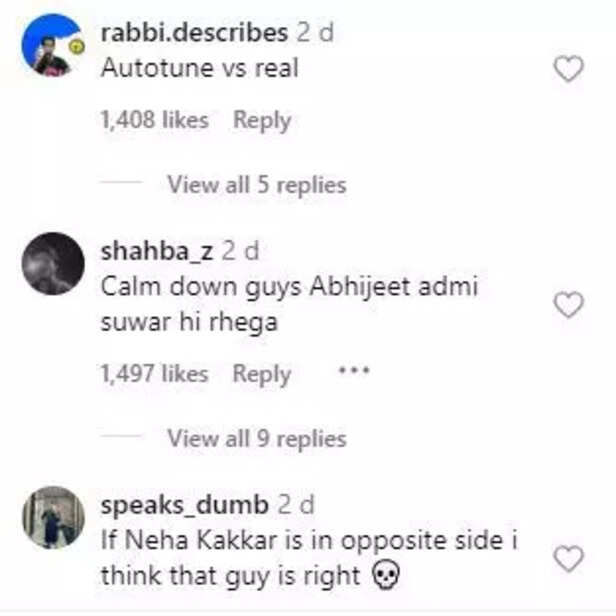Click the skull emoji in speaks_dumb comment
The height and width of the screenshot is (616, 616).
tap(386, 576)
